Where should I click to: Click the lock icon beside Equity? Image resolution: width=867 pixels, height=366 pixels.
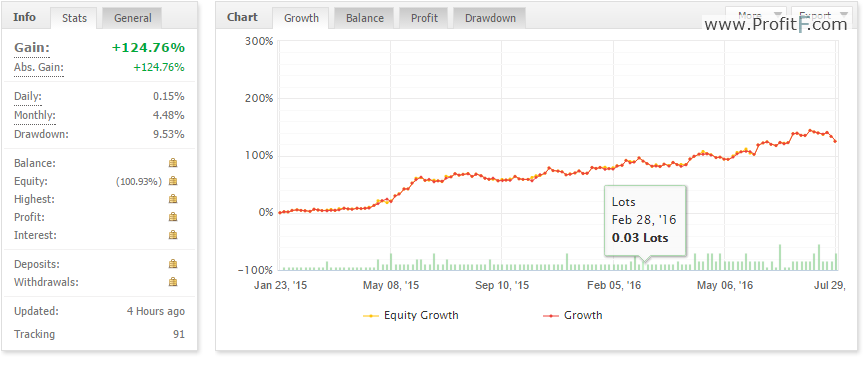coord(173,181)
